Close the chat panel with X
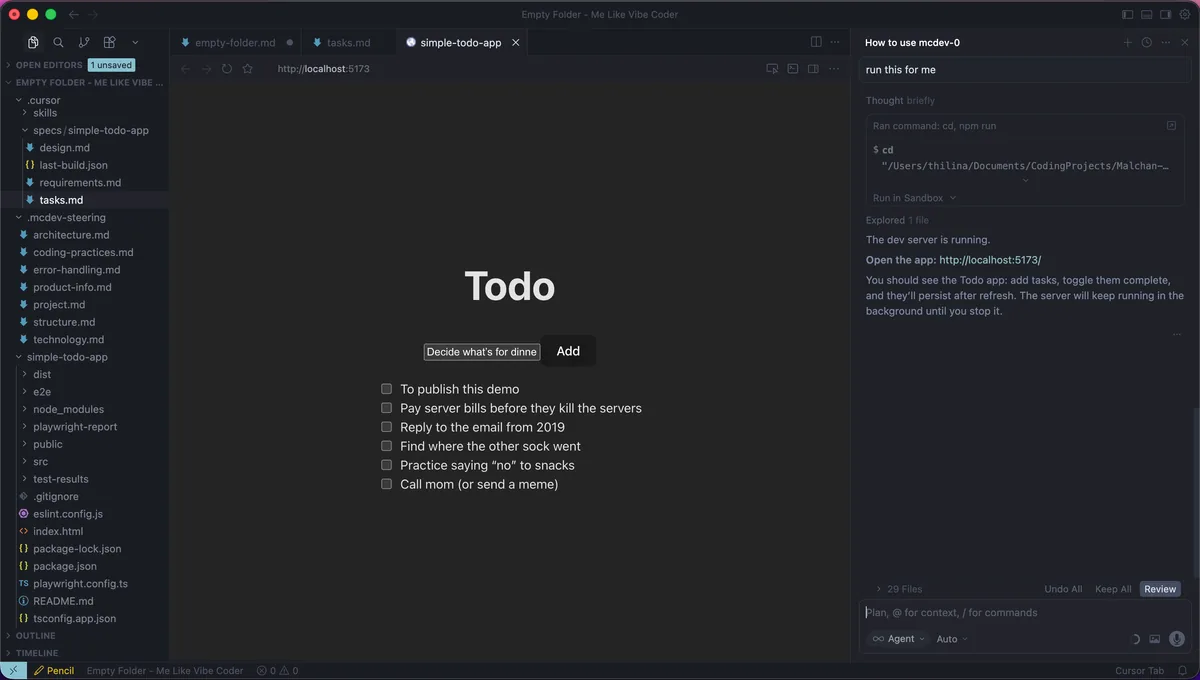 [1186, 42]
